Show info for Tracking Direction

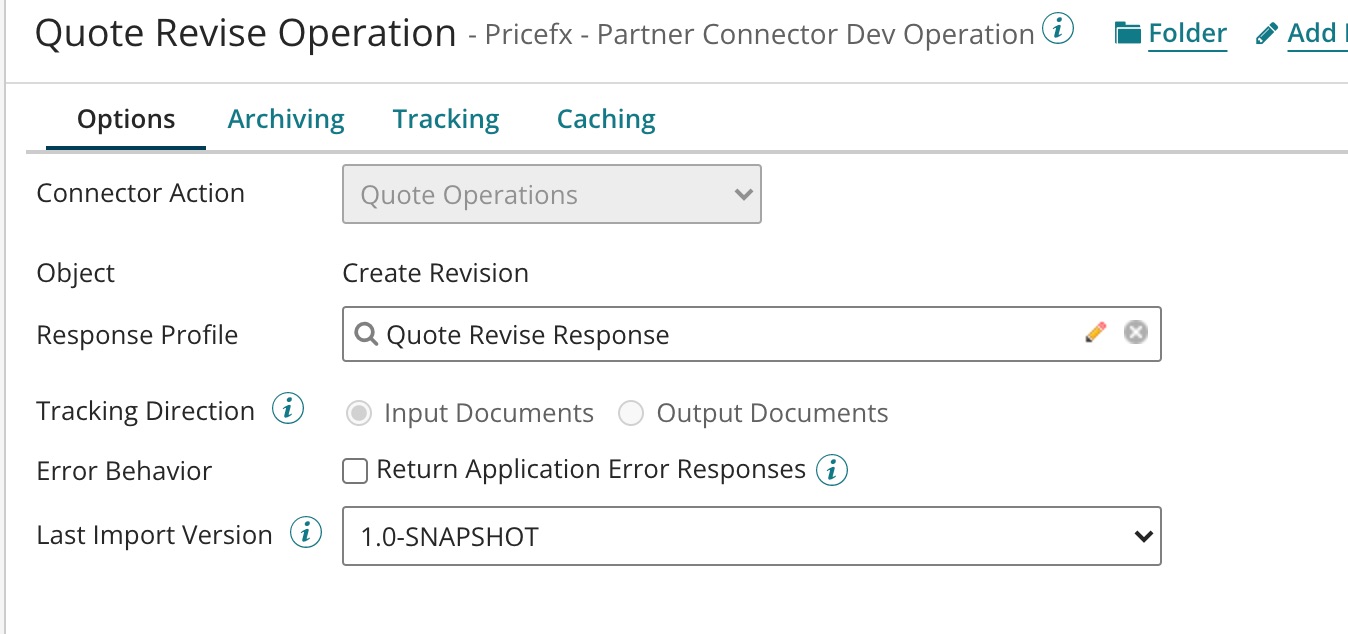pyautogui.click(x=288, y=410)
